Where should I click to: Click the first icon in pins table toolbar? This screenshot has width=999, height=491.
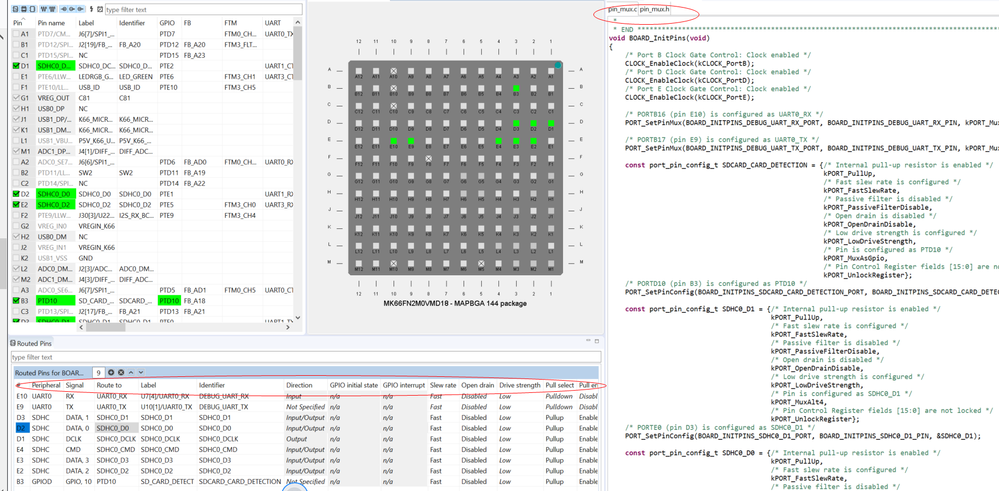[15, 9]
